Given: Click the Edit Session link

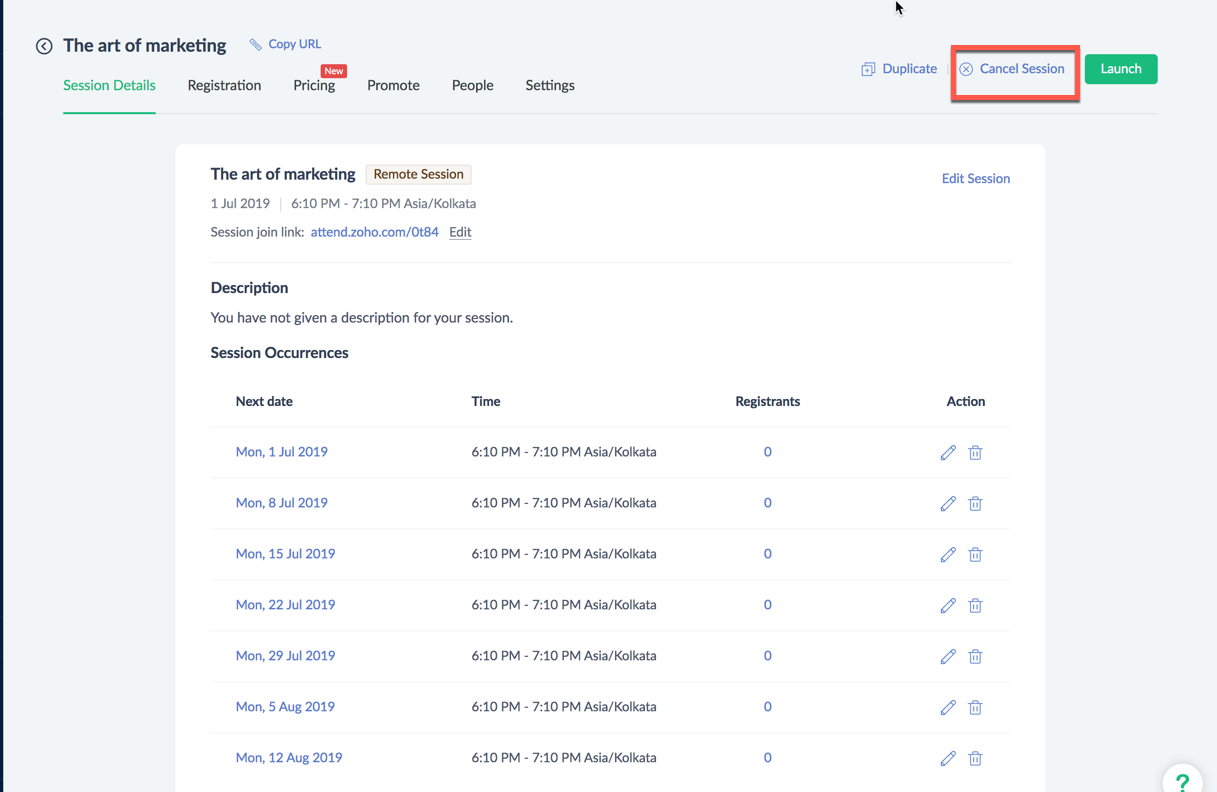Looking at the screenshot, I should (x=975, y=179).
